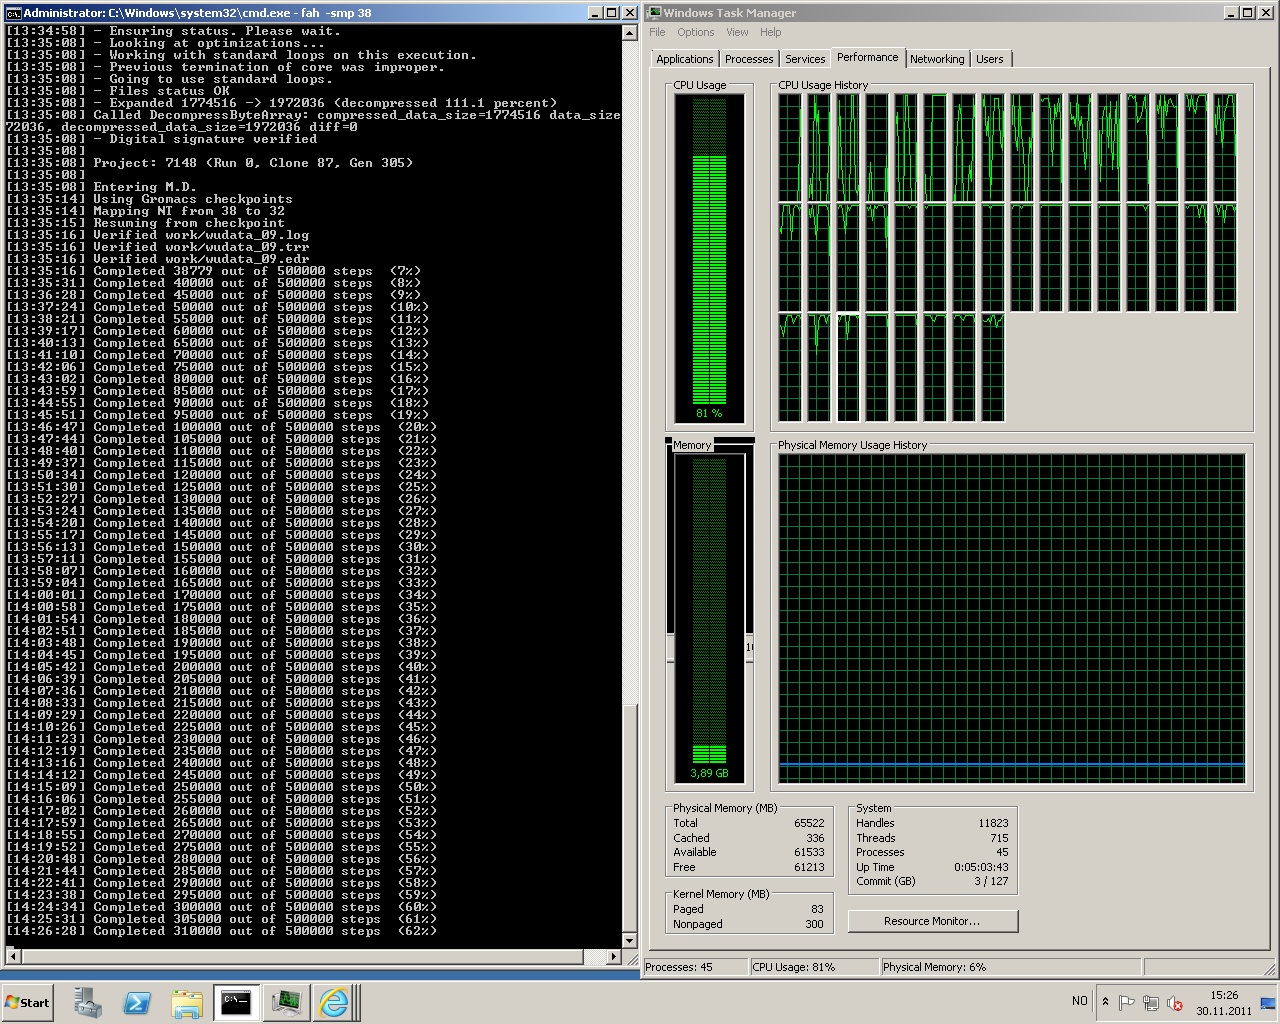The height and width of the screenshot is (1024, 1280).
Task: Open the cmd.exe window system menu icon
Action: click(13, 13)
